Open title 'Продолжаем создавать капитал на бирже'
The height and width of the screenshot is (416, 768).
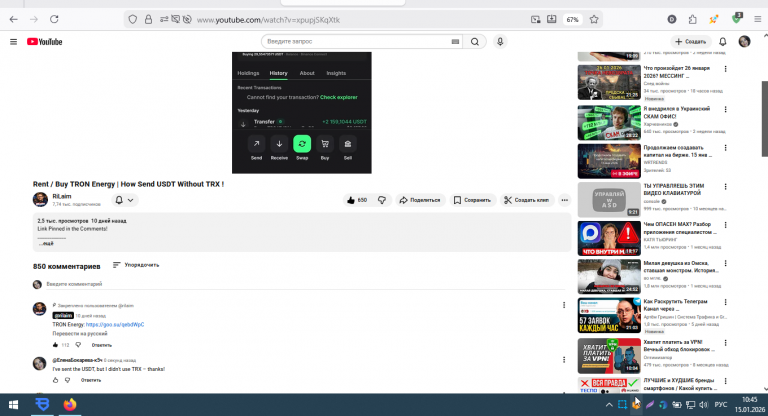pos(677,151)
